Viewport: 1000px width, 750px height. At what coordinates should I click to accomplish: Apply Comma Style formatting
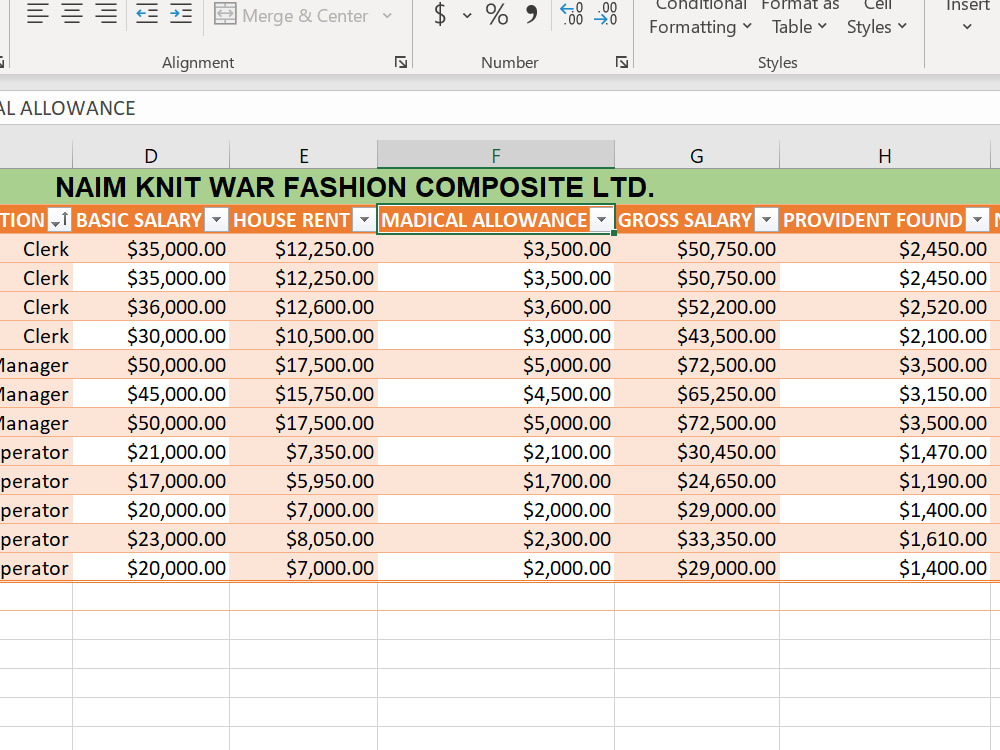pyautogui.click(x=531, y=14)
